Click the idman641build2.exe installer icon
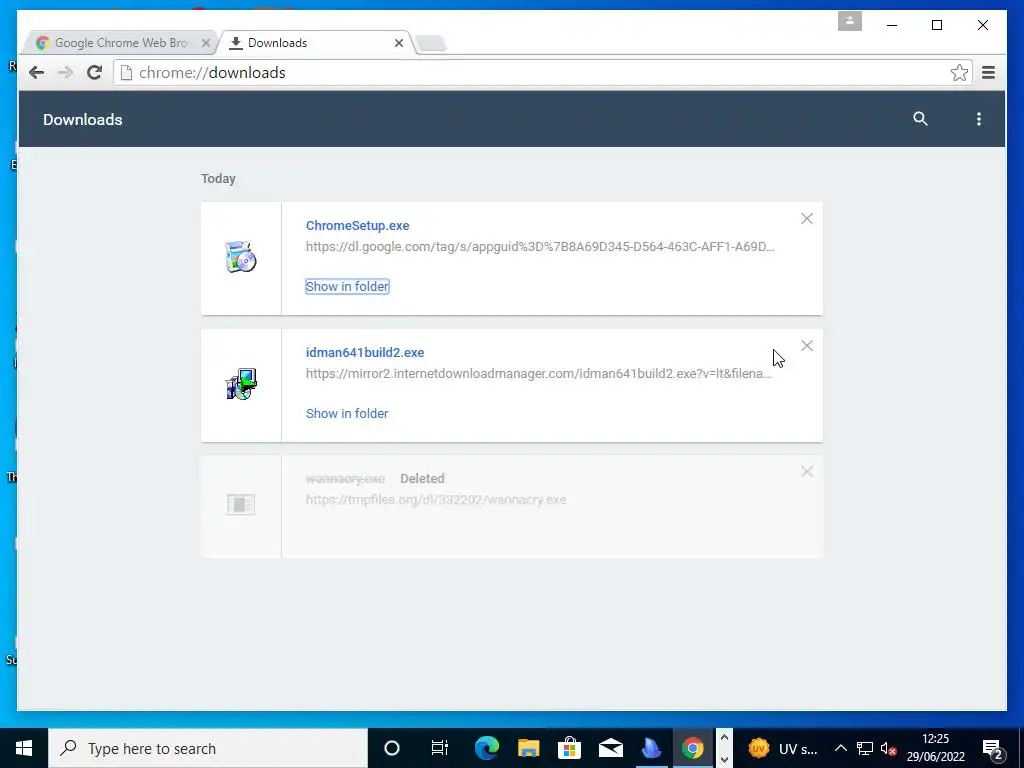This screenshot has height=768, width=1024. [241, 384]
